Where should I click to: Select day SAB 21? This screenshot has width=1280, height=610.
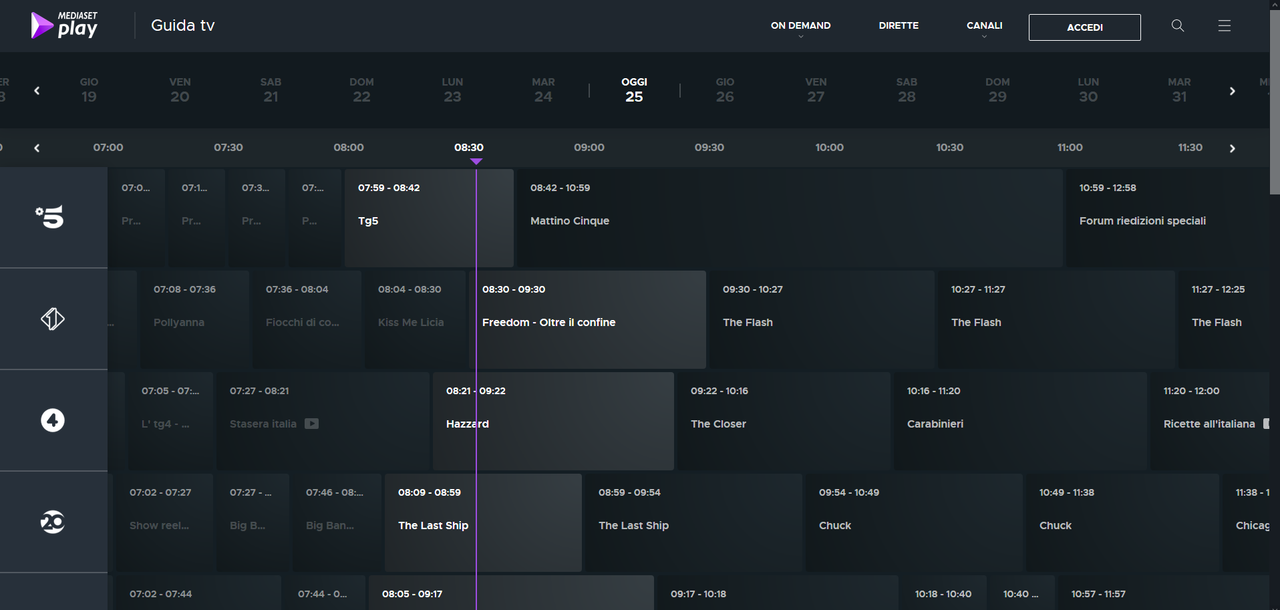point(271,90)
